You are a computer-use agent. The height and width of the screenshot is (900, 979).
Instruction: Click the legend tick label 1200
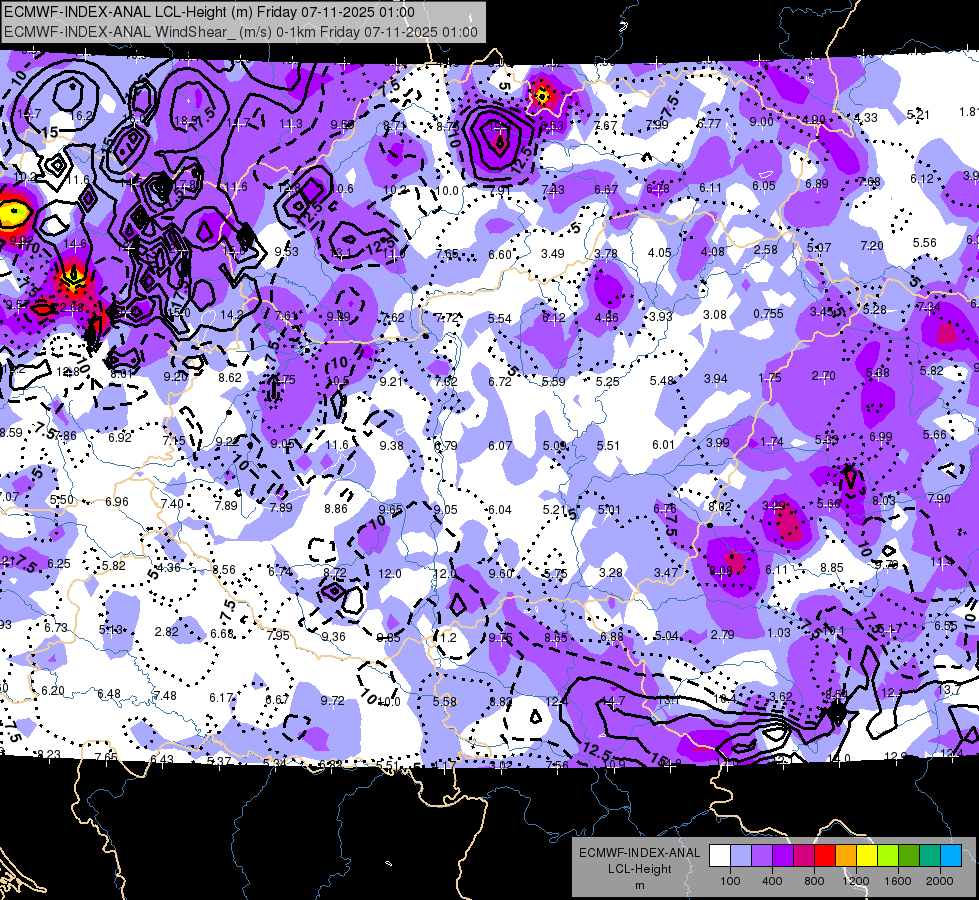pos(856,881)
